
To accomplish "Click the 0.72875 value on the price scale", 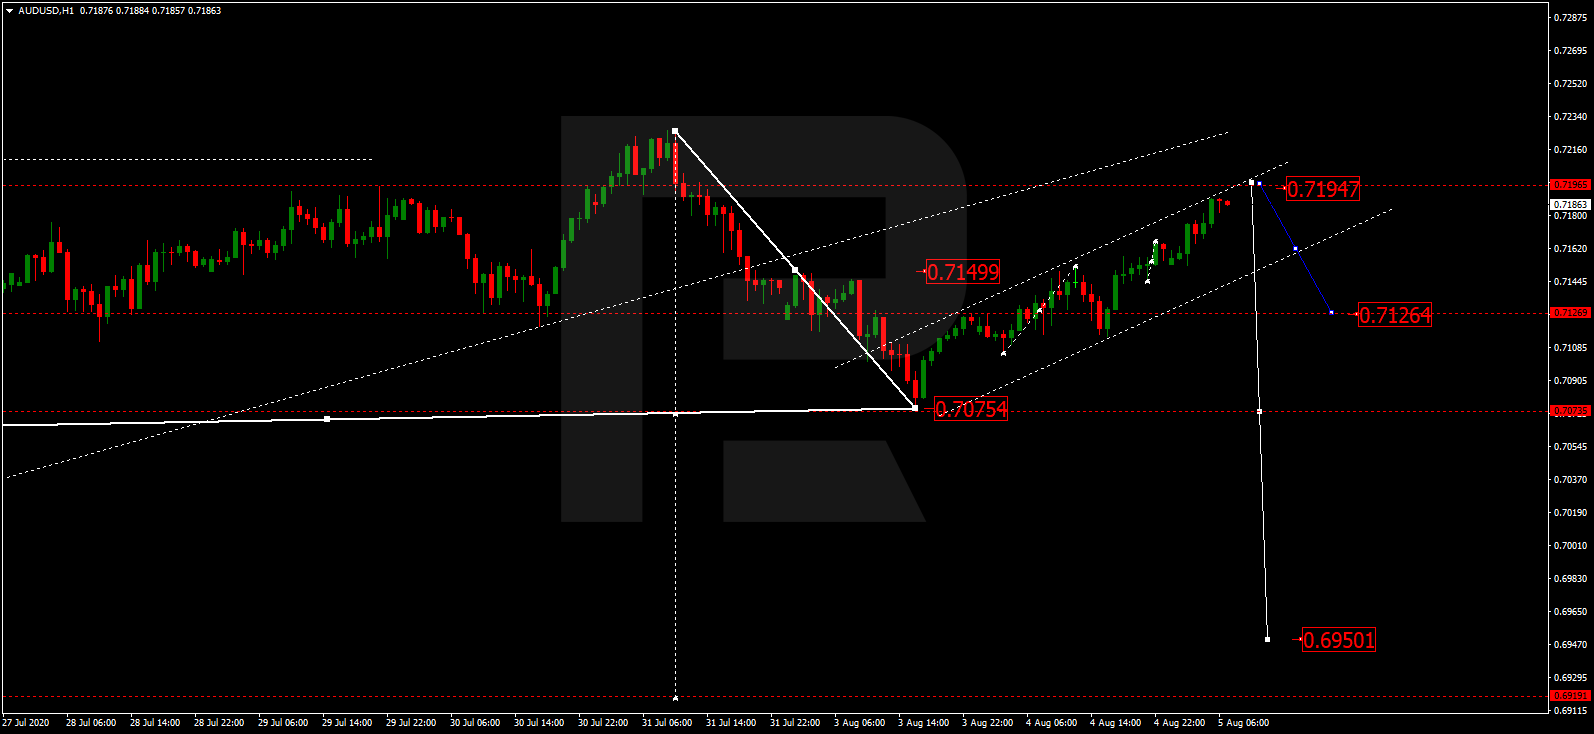I will click(1570, 18).
